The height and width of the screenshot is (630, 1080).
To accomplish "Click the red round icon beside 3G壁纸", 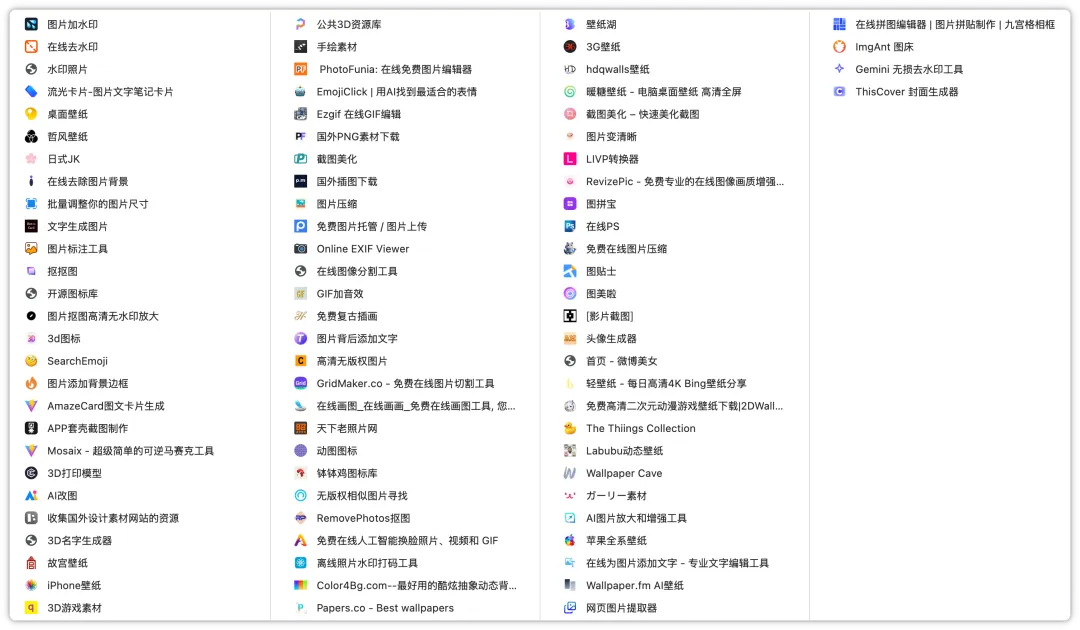I will 570,47.
